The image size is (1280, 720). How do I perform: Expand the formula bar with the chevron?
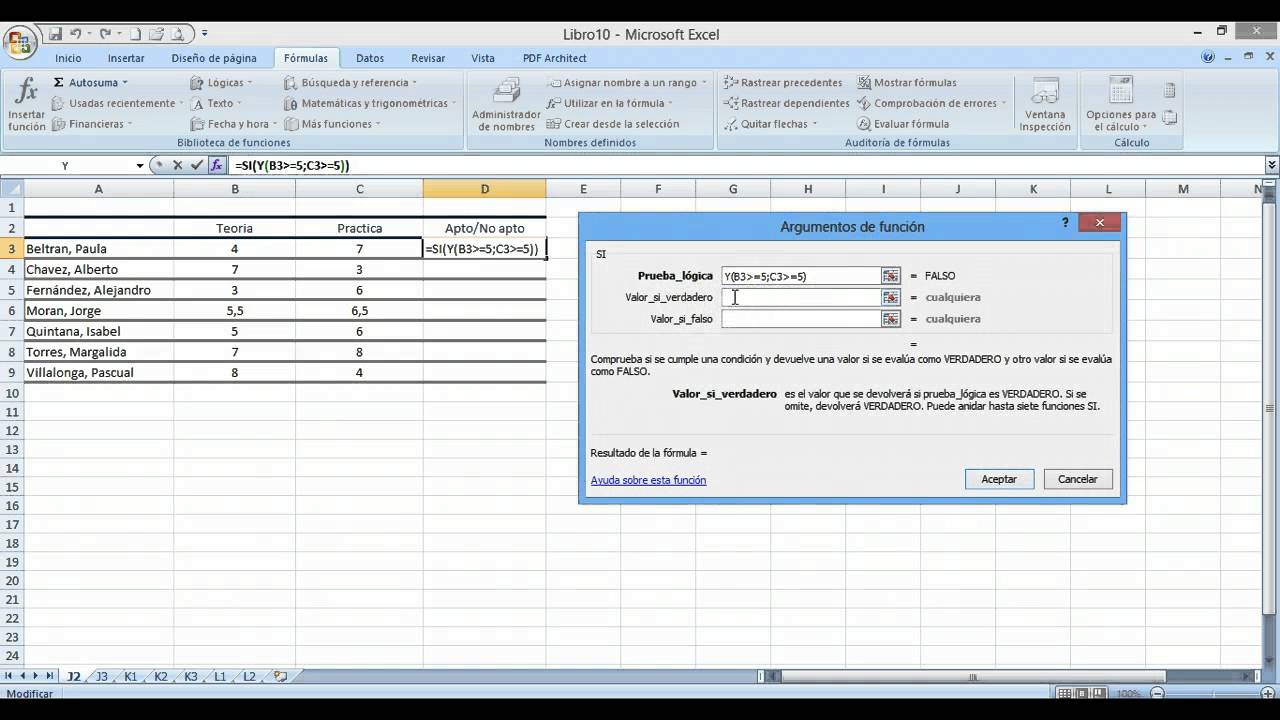click(x=1272, y=165)
